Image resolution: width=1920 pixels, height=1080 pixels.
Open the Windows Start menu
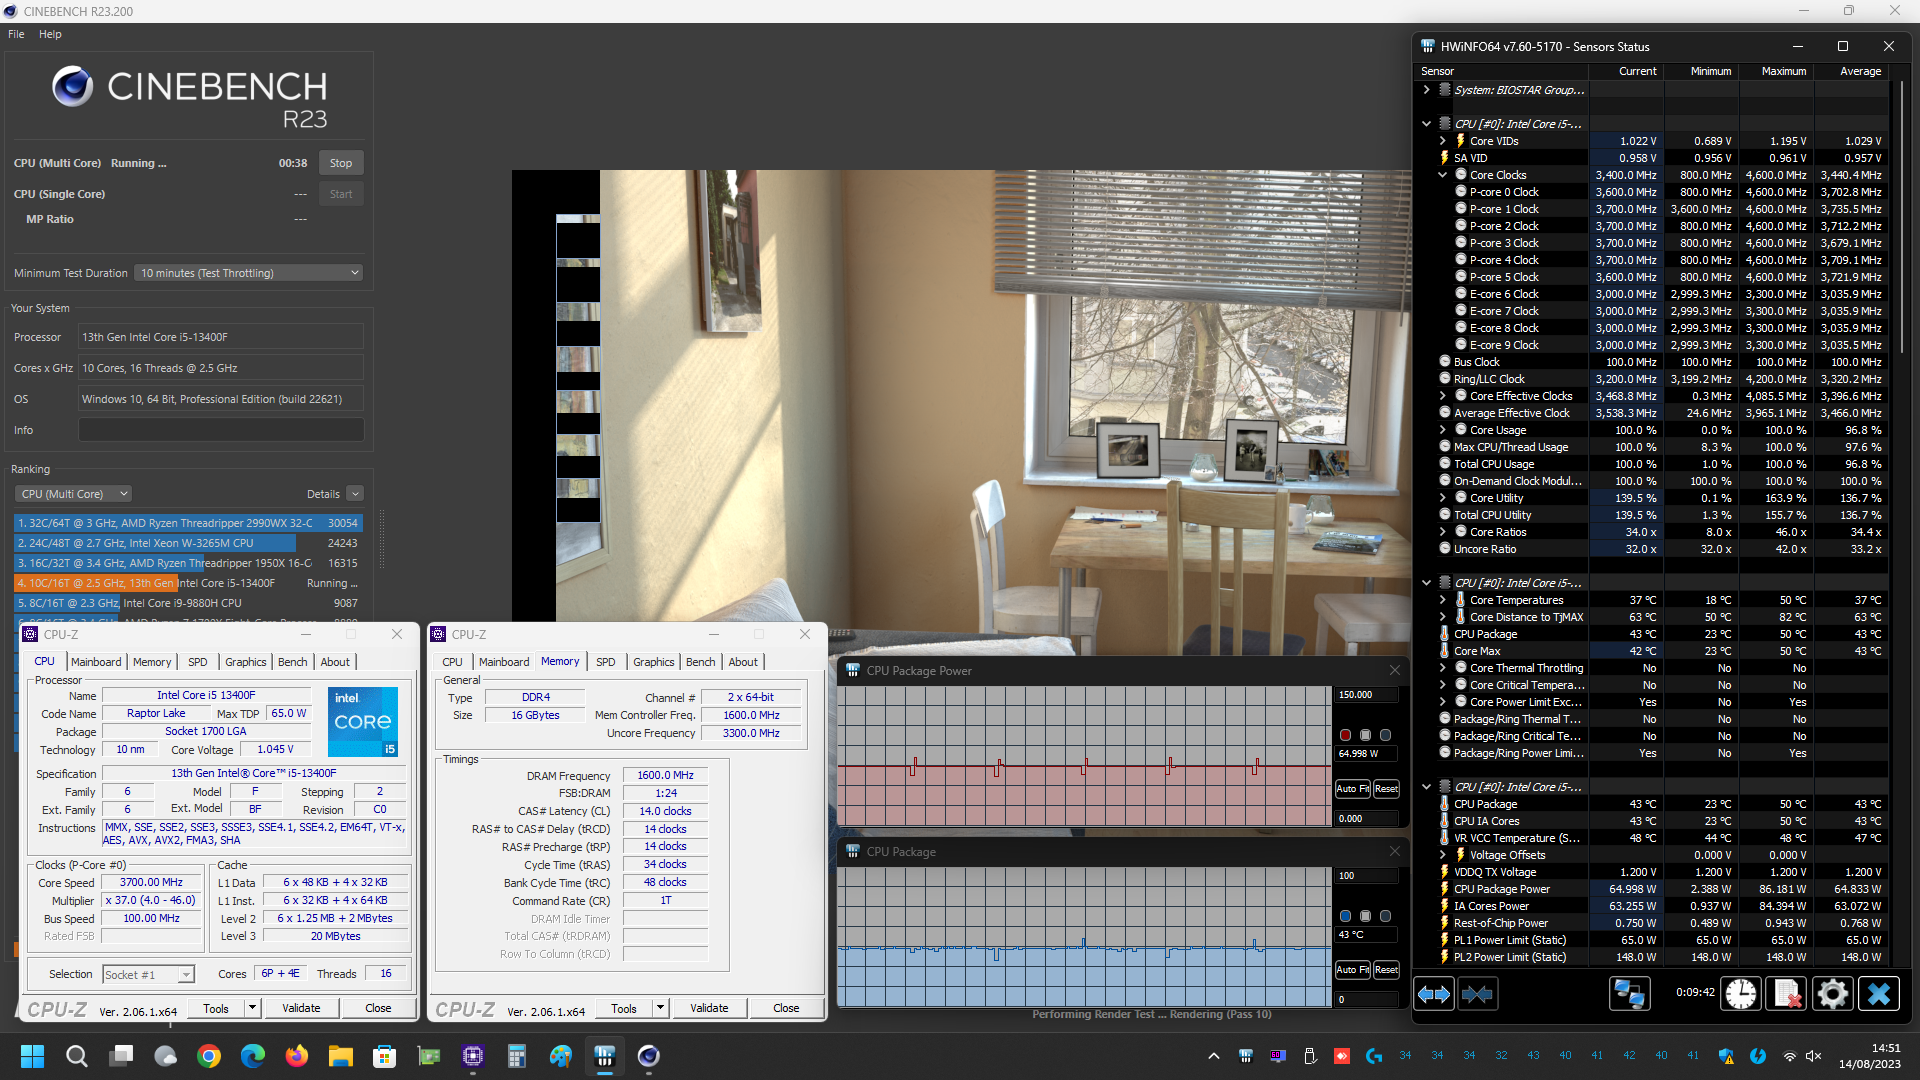click(32, 1056)
